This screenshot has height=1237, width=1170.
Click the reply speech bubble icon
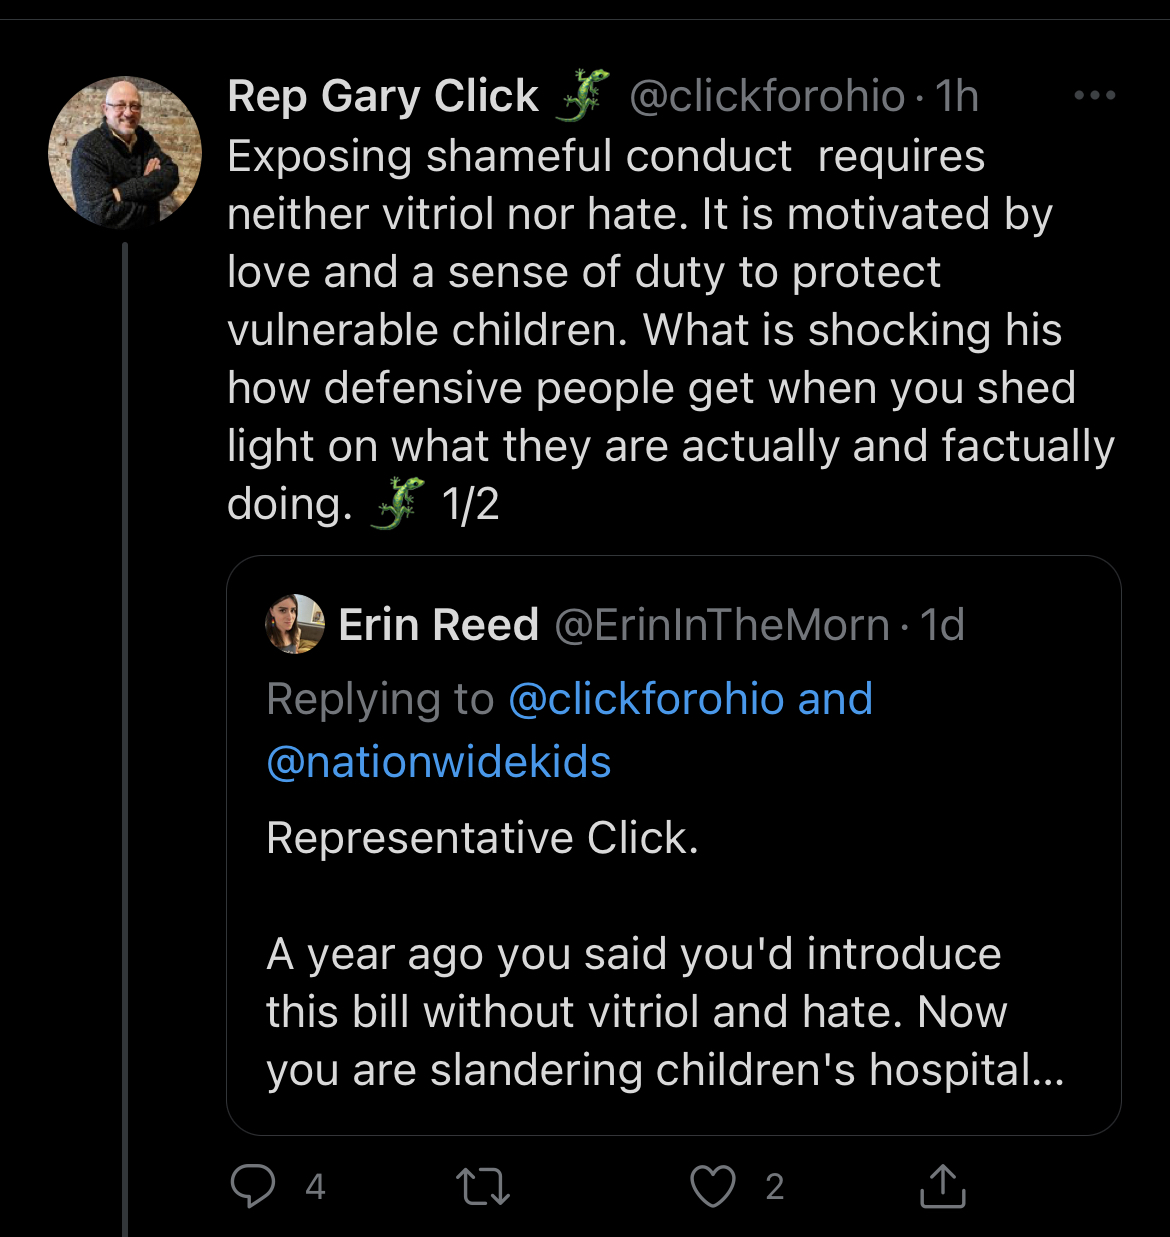click(252, 1187)
